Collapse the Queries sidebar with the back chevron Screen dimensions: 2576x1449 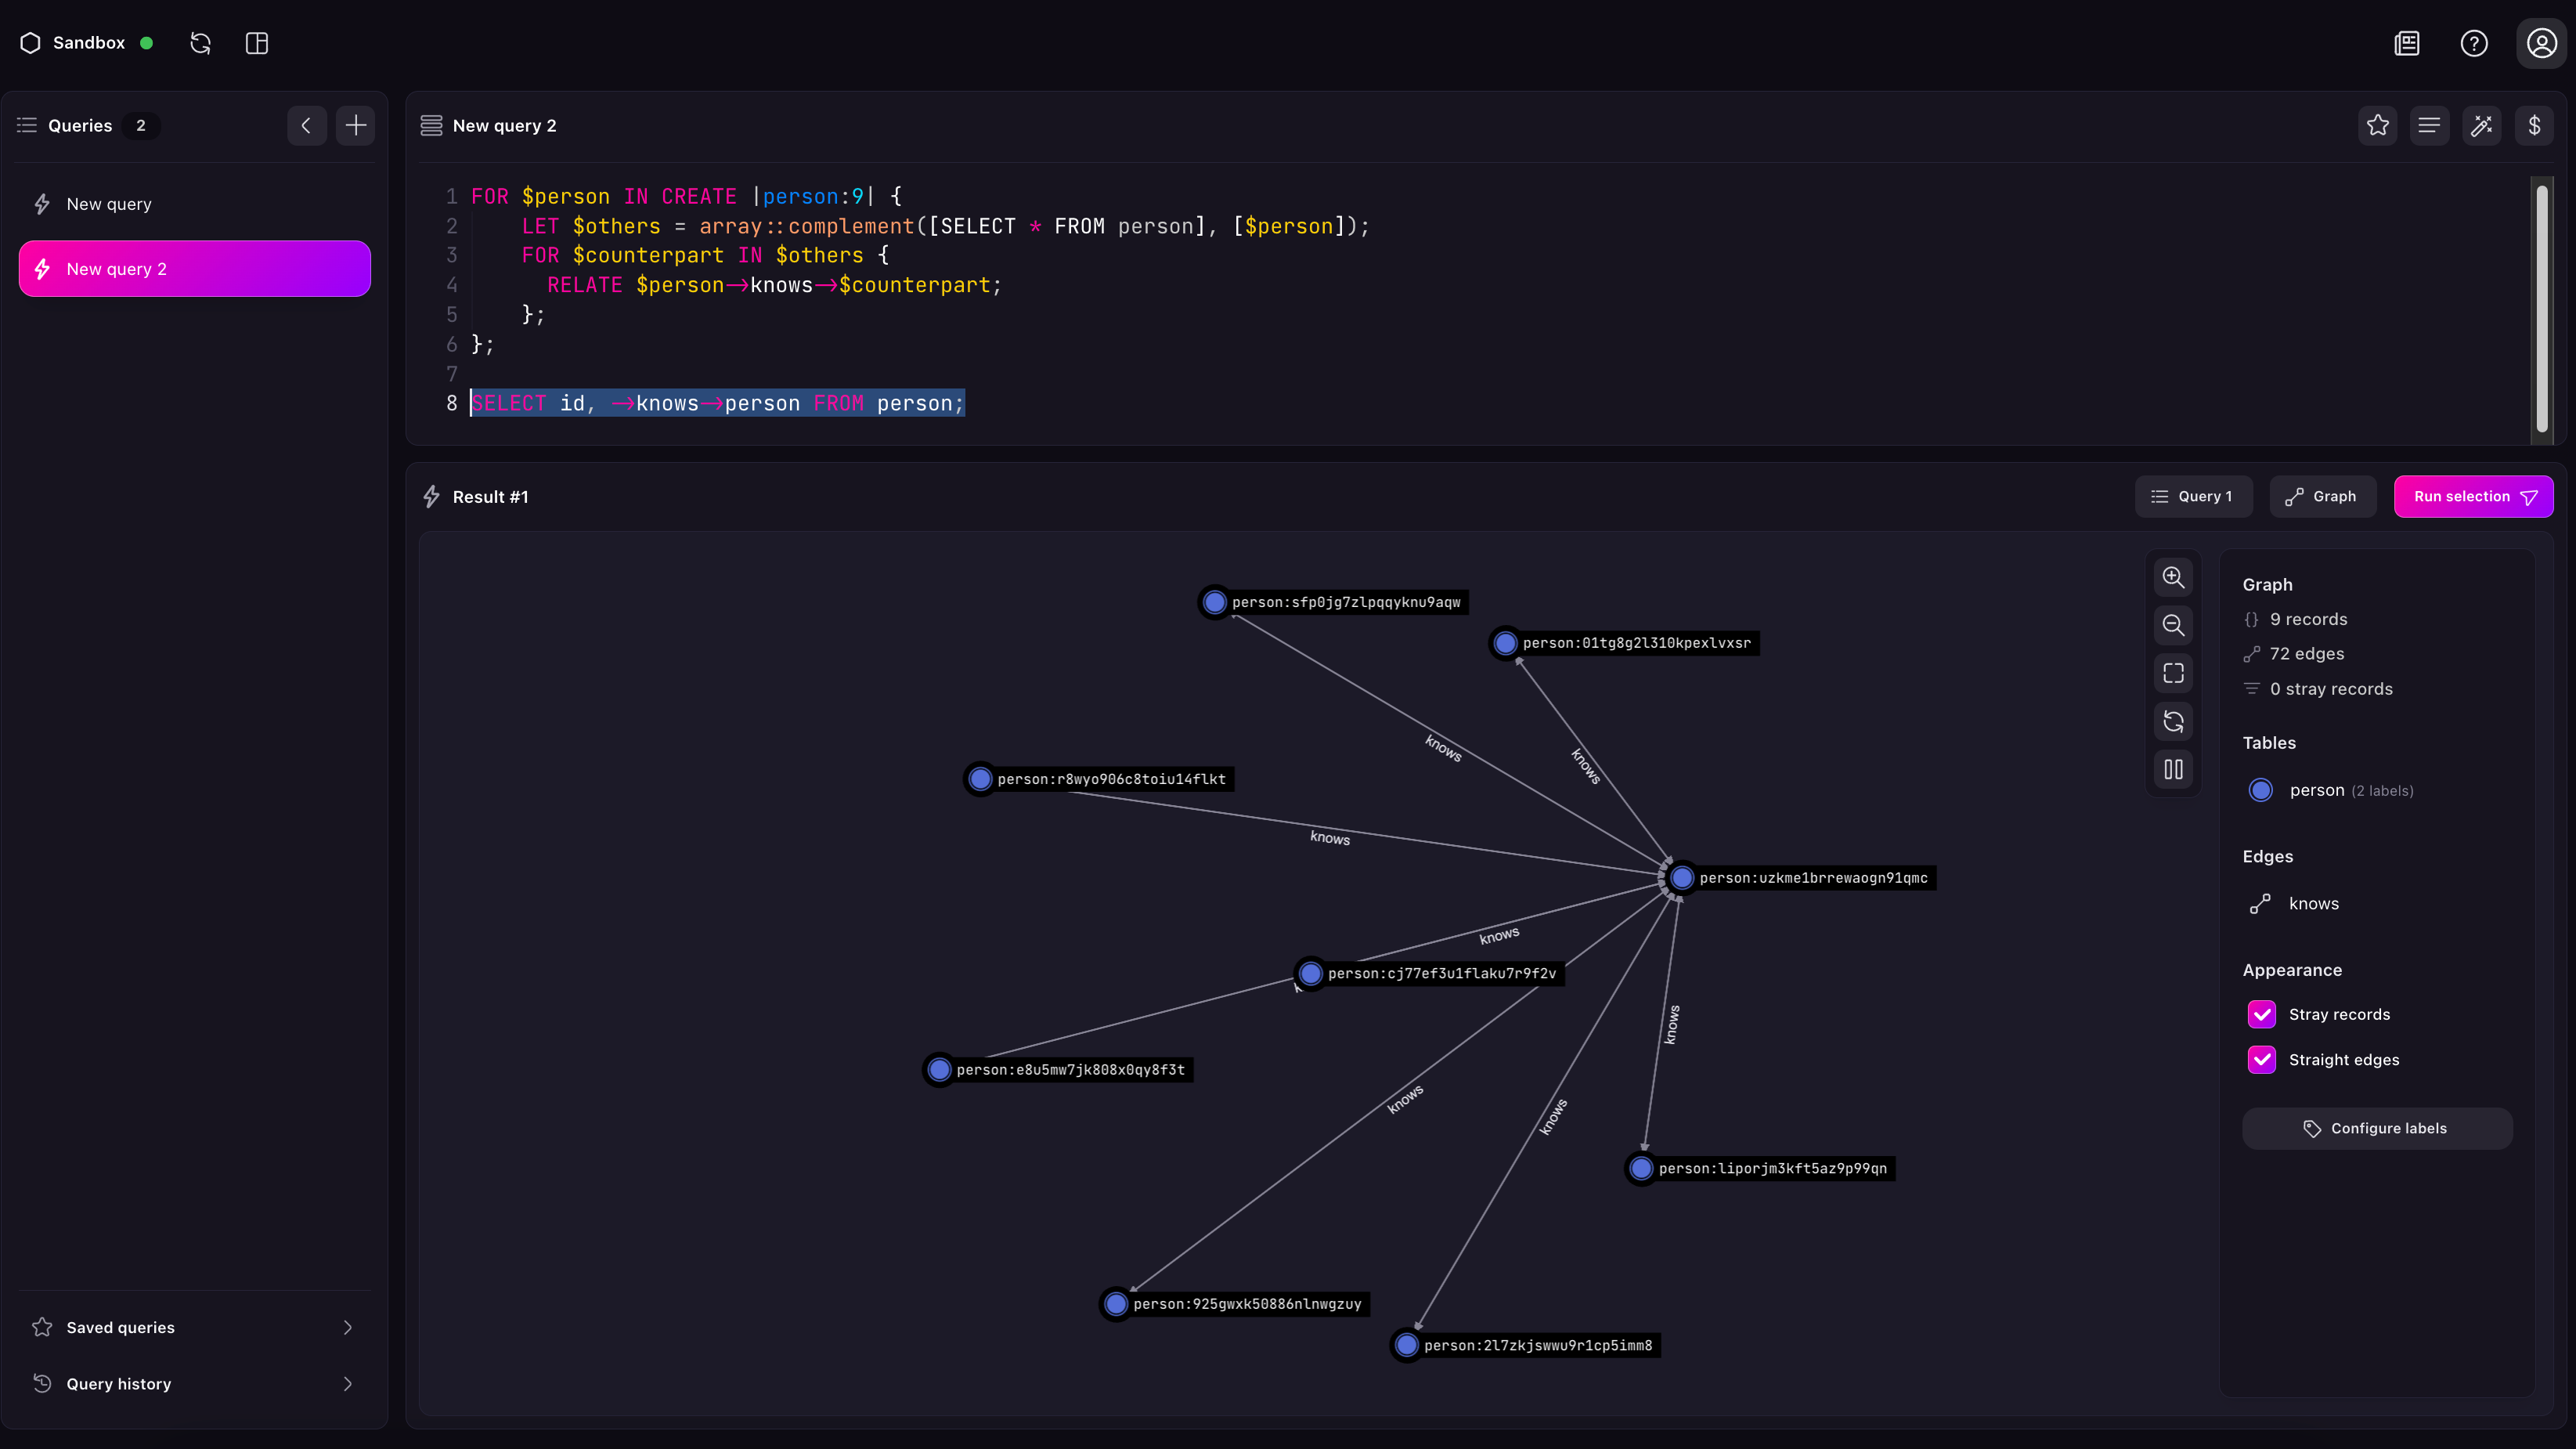coord(307,125)
